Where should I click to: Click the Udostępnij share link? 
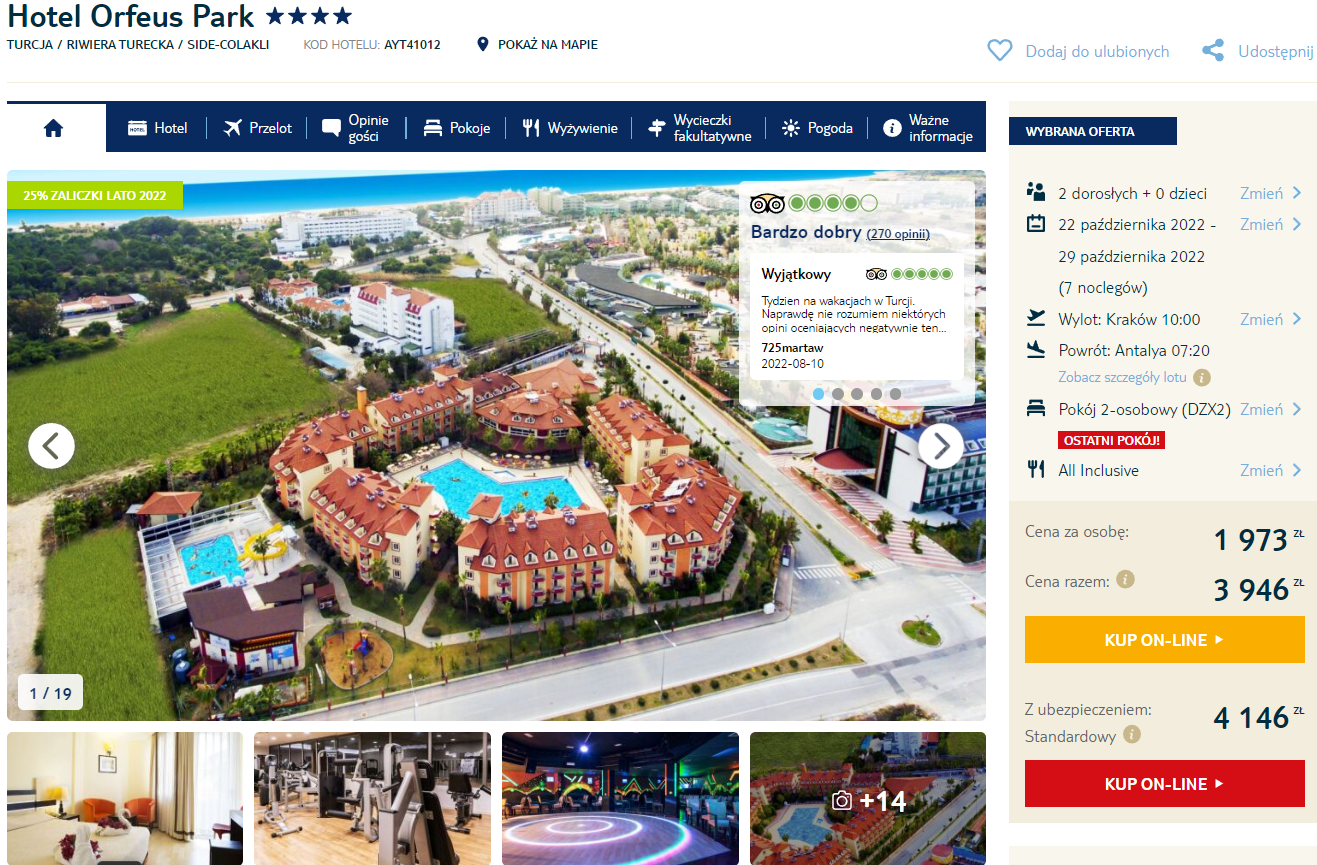click(1276, 51)
